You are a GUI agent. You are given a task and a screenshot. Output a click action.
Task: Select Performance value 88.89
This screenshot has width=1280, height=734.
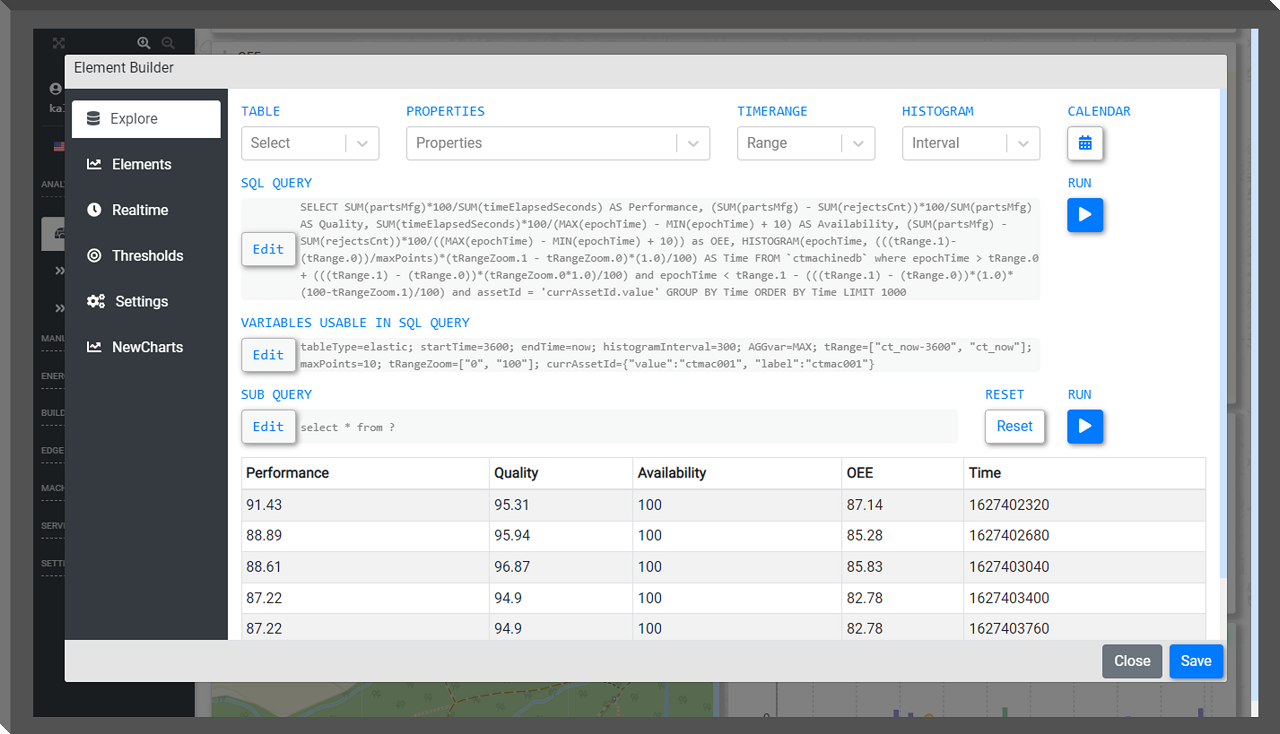click(x=264, y=536)
